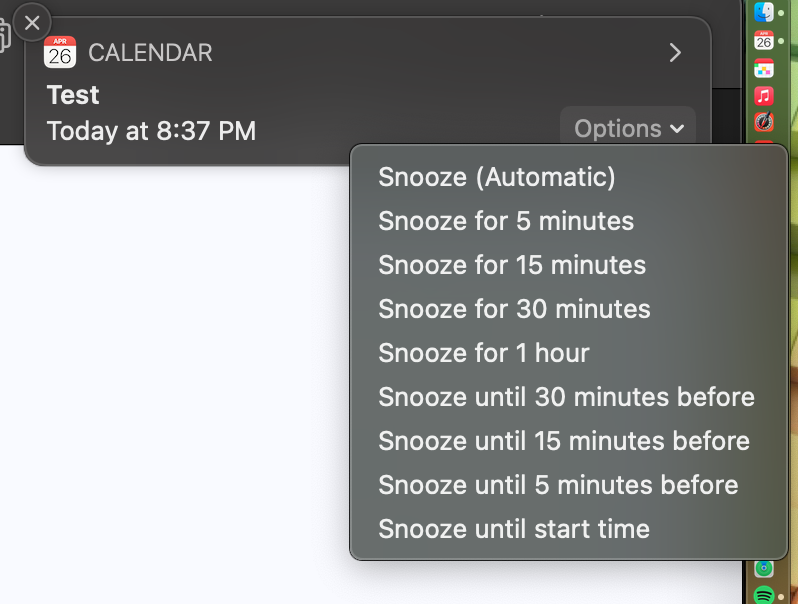Image resolution: width=798 pixels, height=604 pixels.
Task: Dismiss the Calendar notification with X
Action: pyautogui.click(x=32, y=22)
